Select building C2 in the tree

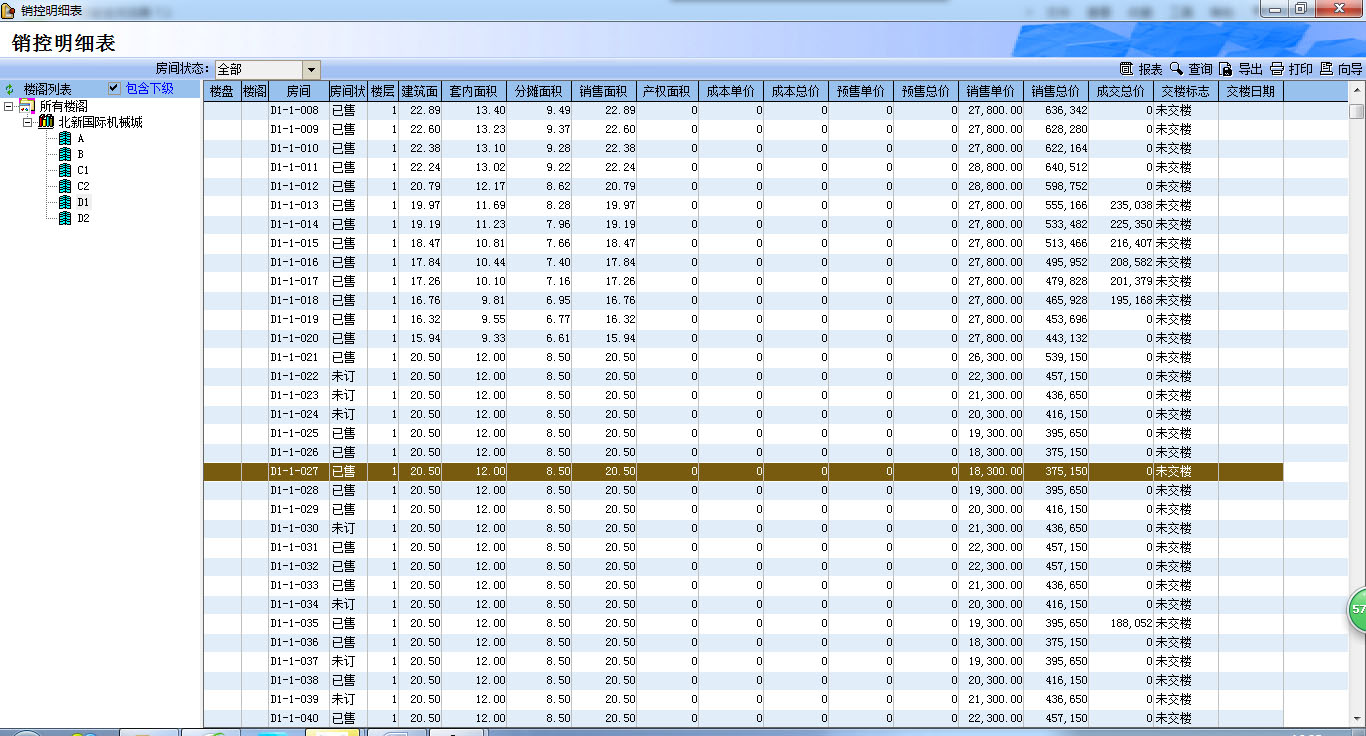tap(83, 186)
